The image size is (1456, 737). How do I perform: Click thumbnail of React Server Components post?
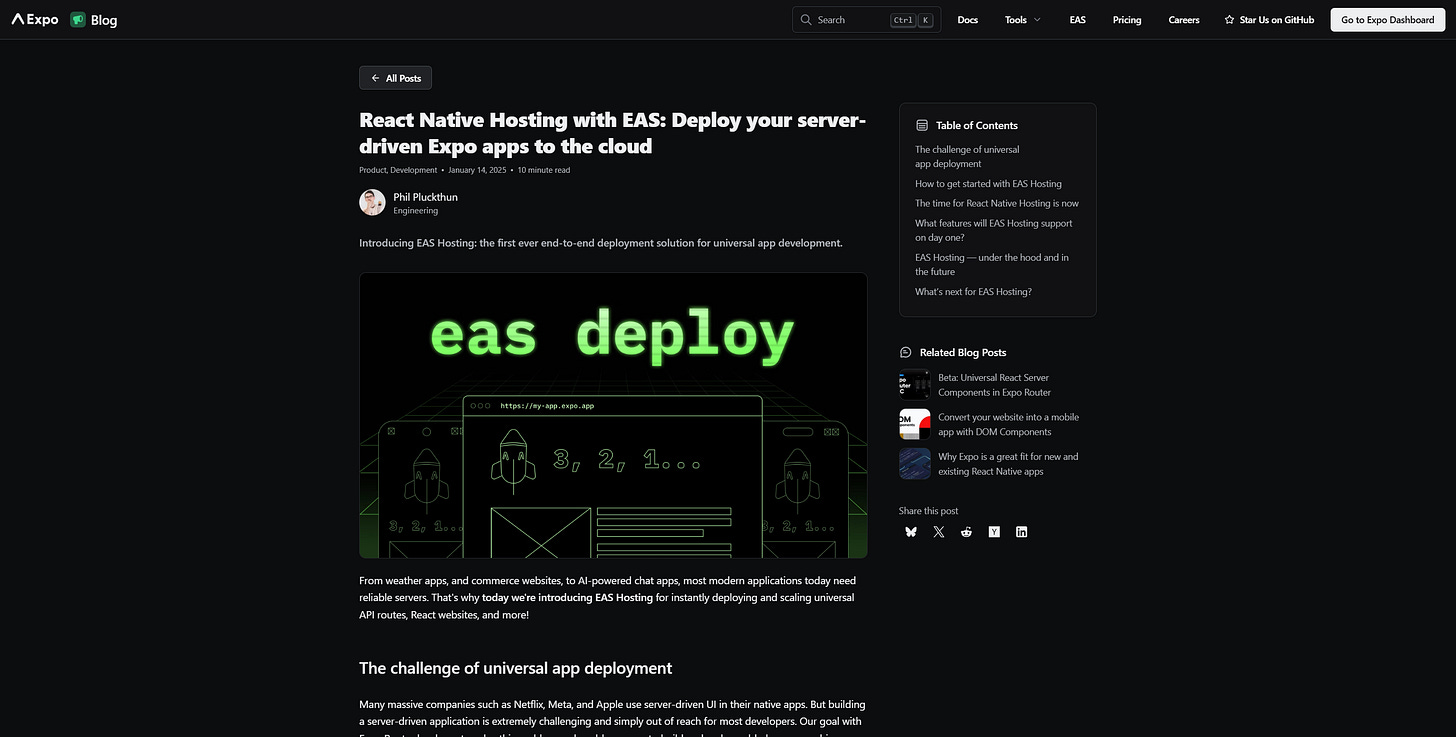[x=914, y=385]
